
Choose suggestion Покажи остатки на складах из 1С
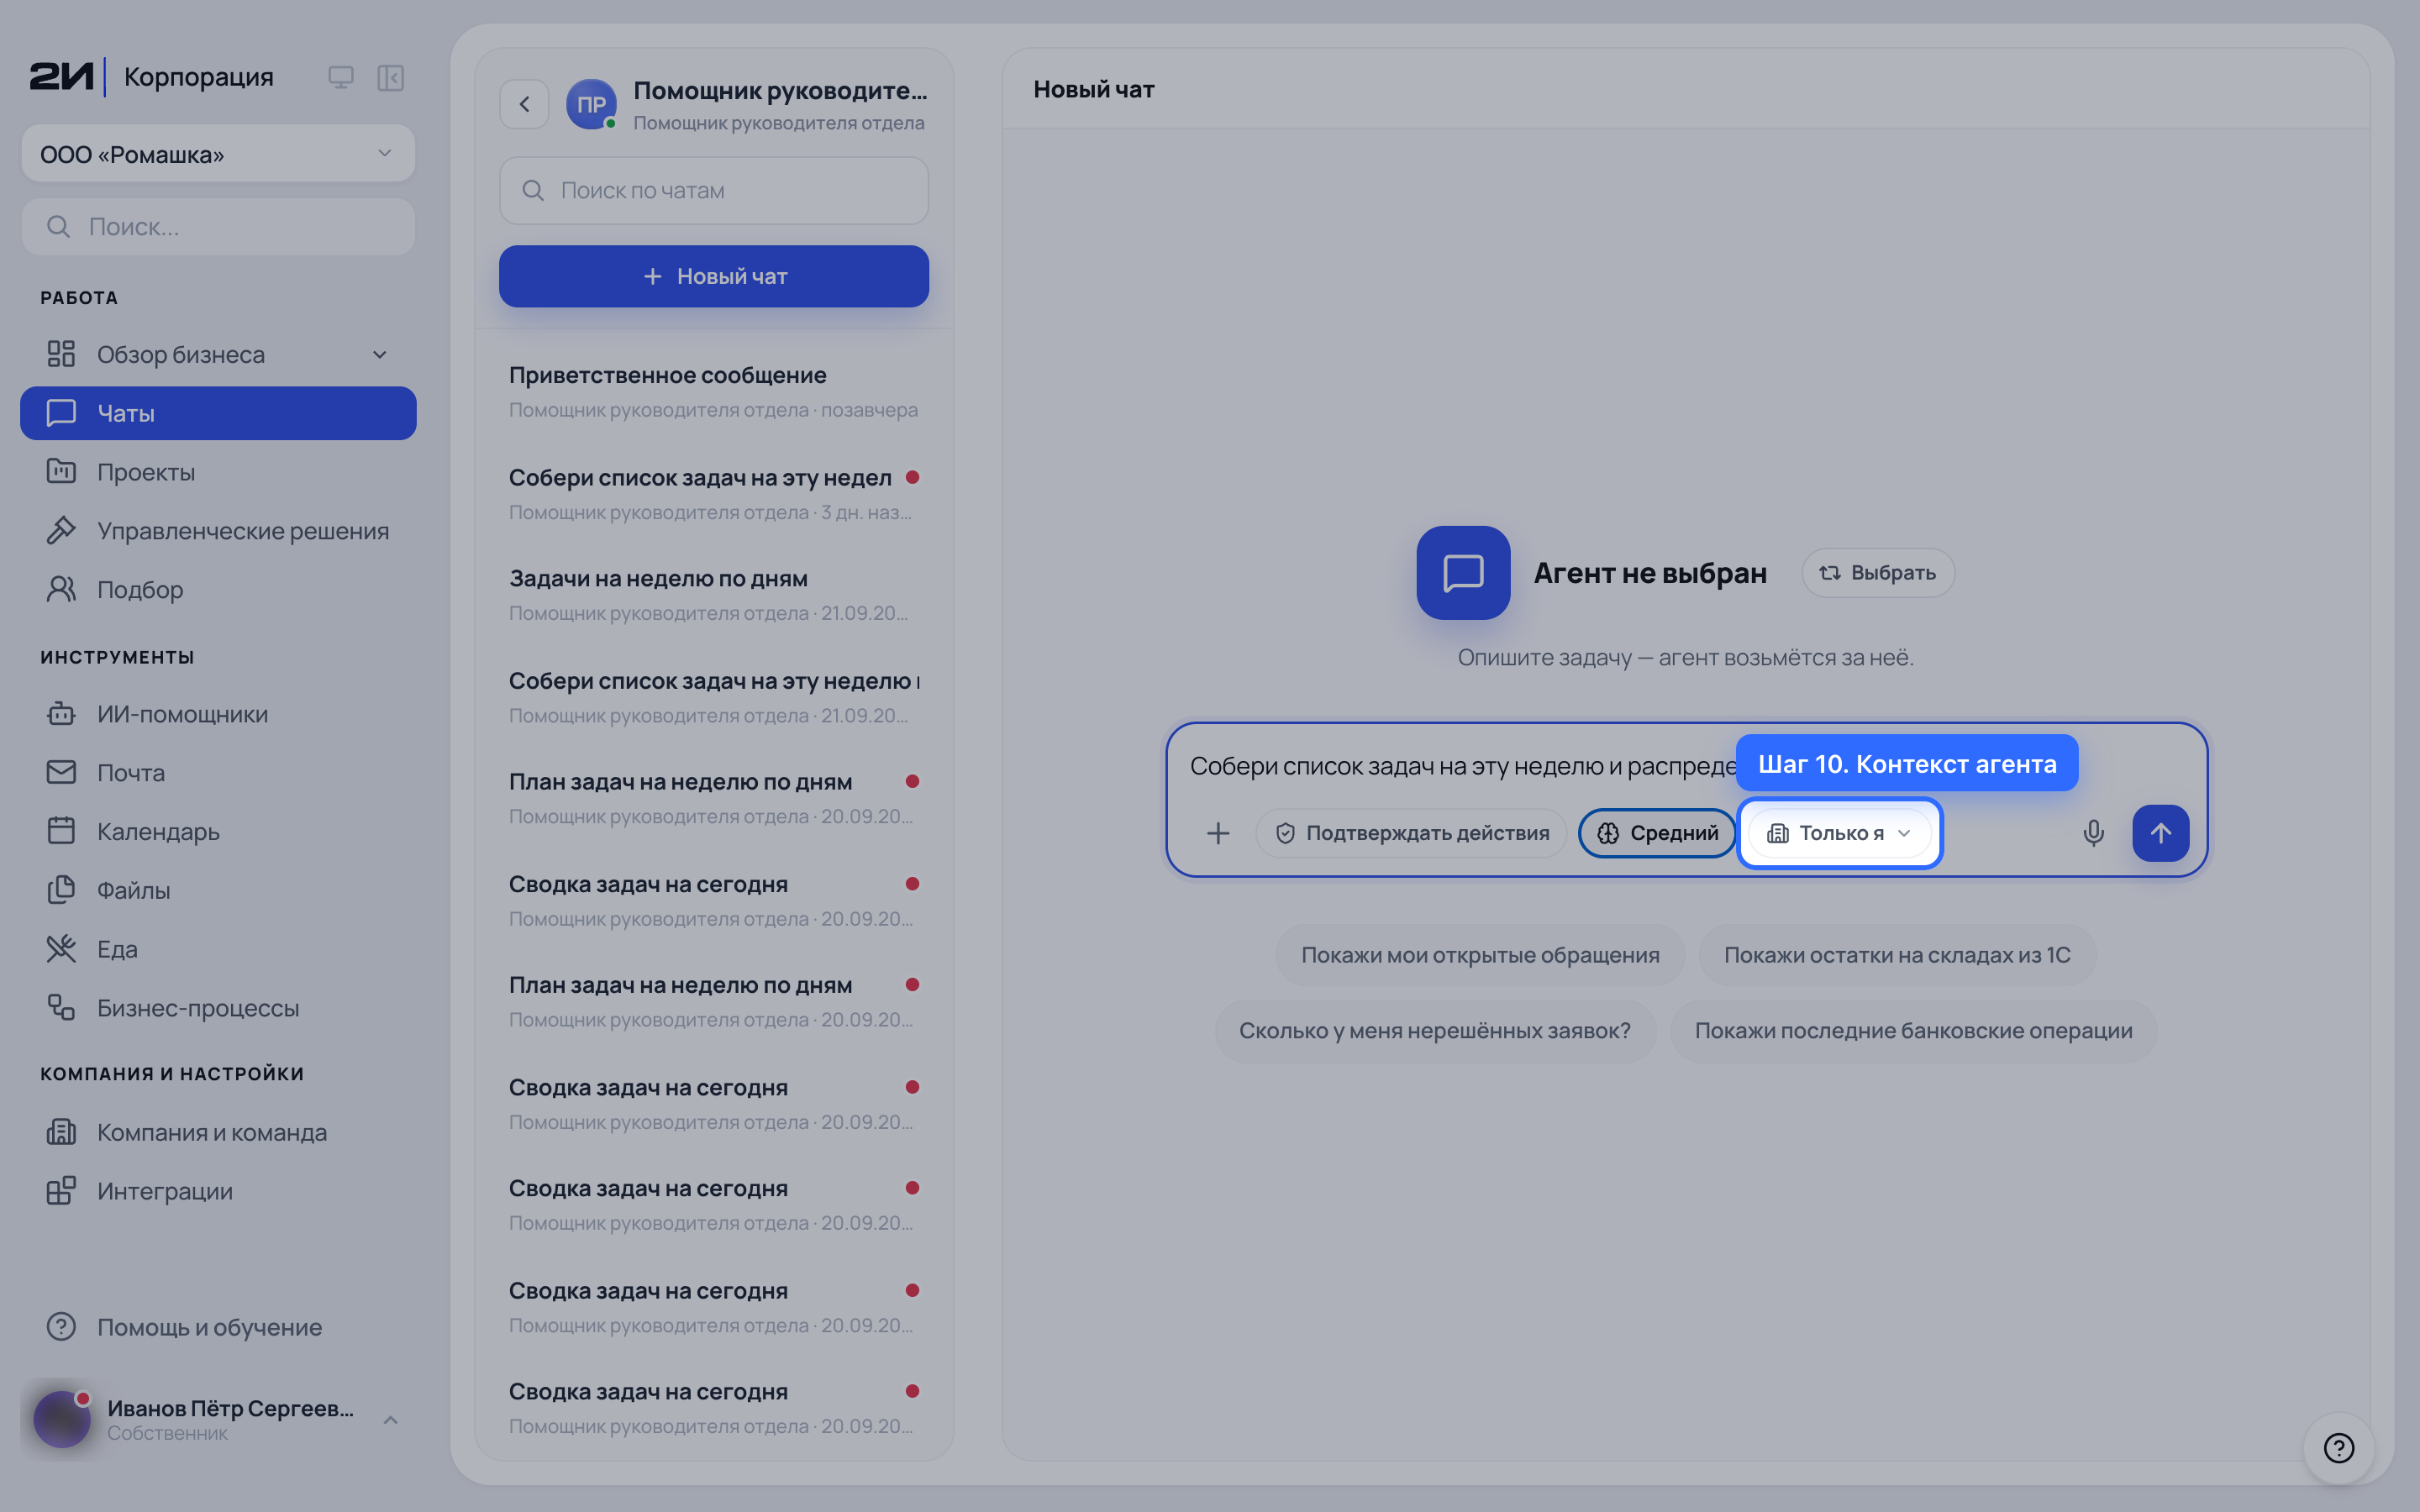(1897, 955)
